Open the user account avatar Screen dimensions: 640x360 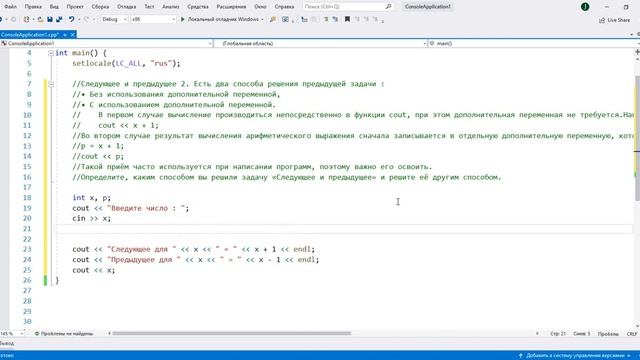[x=585, y=7]
